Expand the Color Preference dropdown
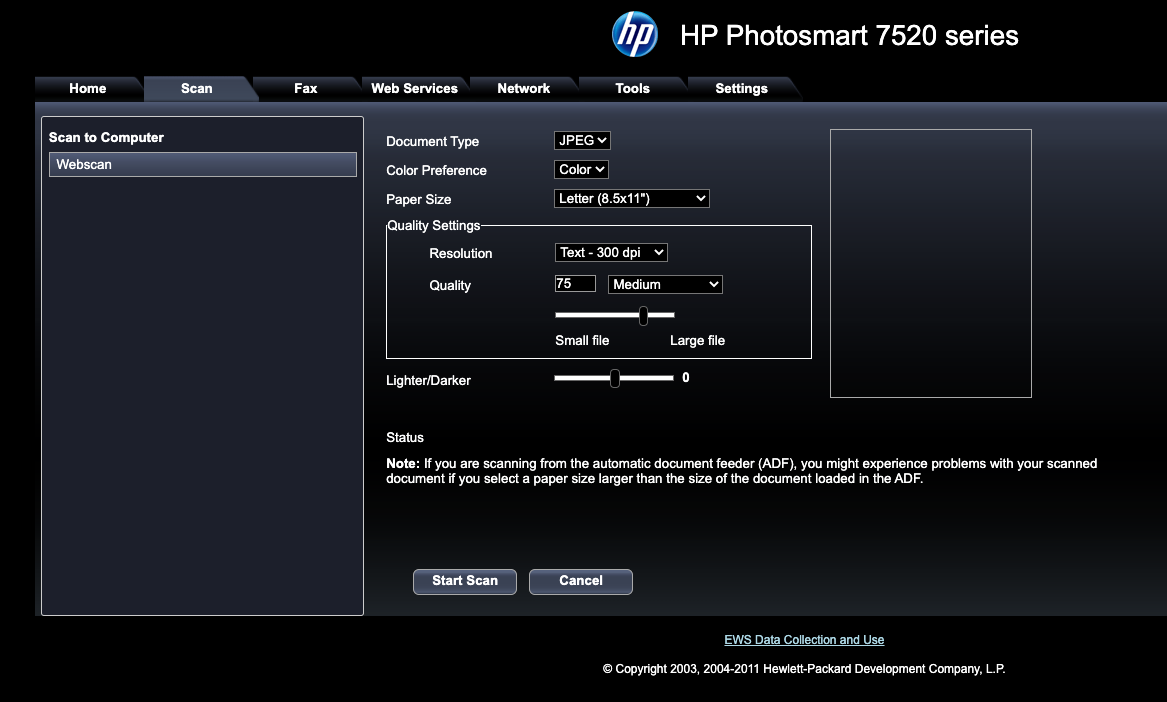1167x702 pixels. tap(581, 169)
